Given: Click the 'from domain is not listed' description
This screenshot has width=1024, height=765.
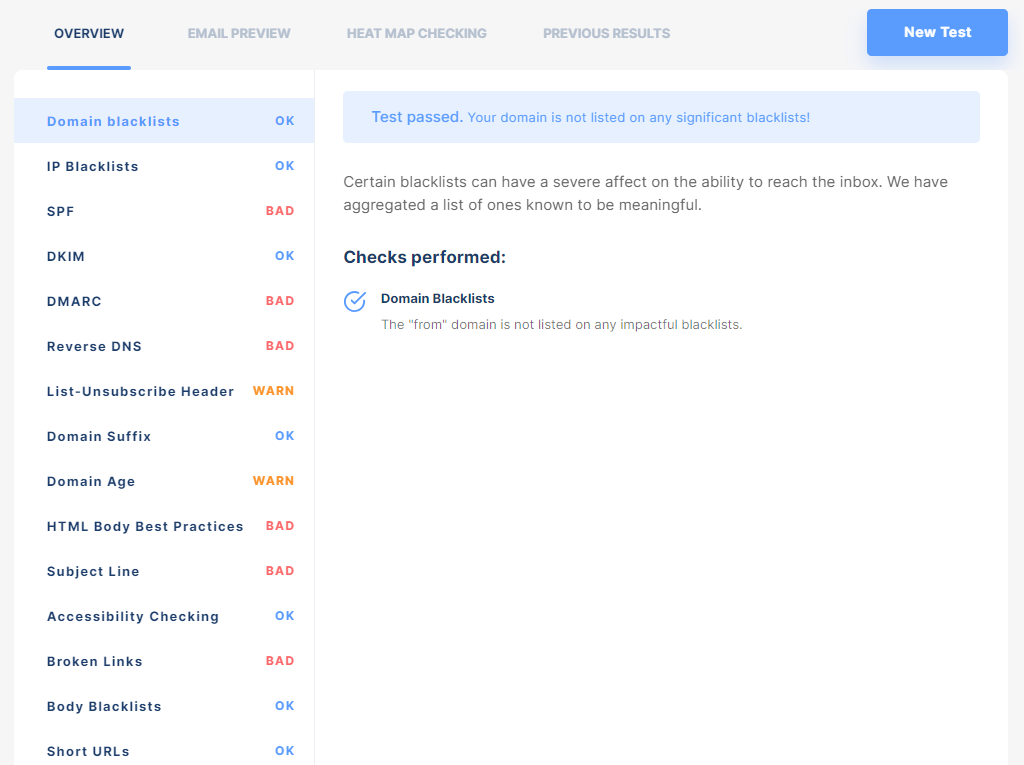Looking at the screenshot, I should tap(562, 325).
